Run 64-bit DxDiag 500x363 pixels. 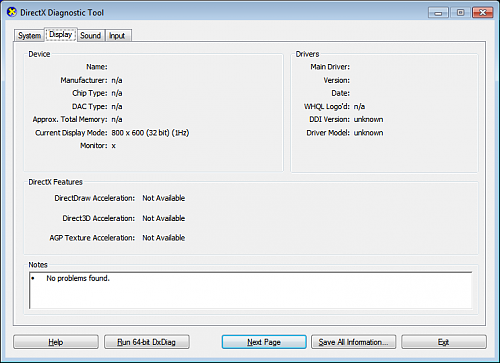[x=147, y=342]
